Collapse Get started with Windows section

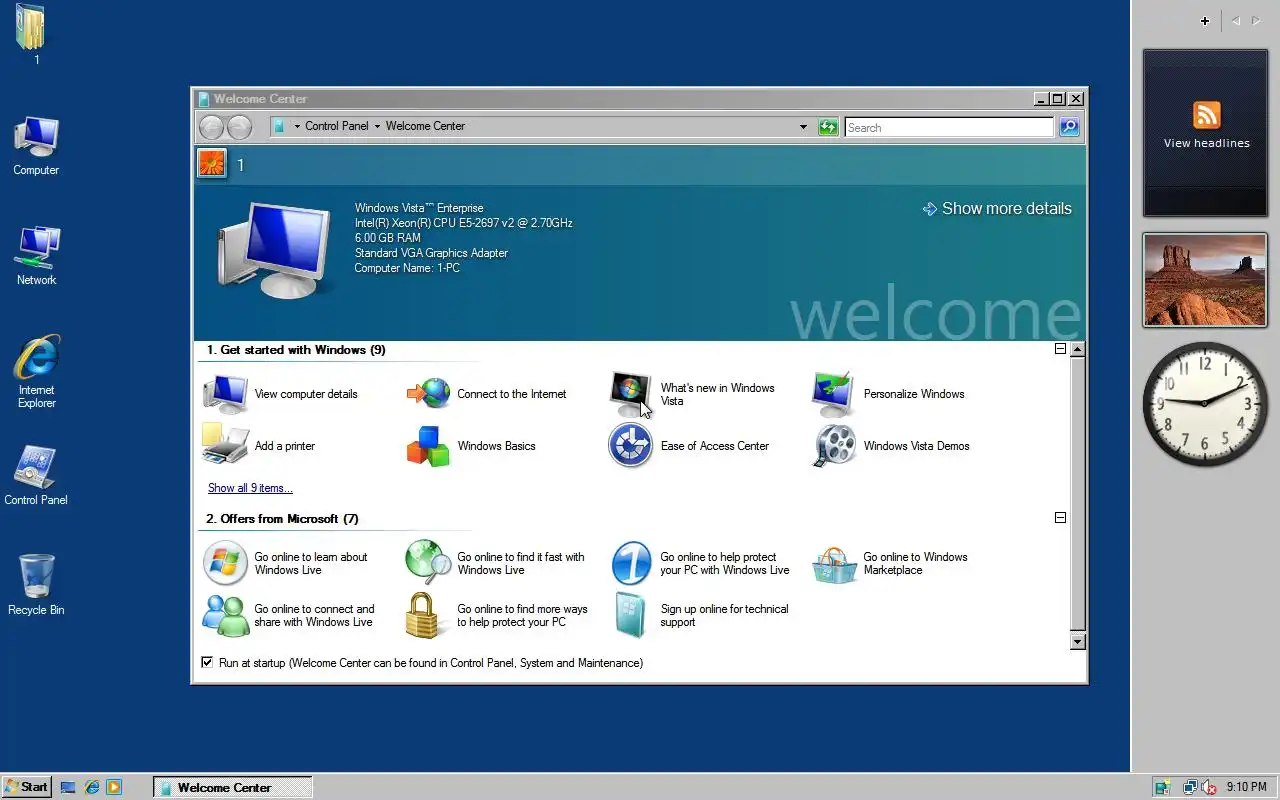[1060, 349]
